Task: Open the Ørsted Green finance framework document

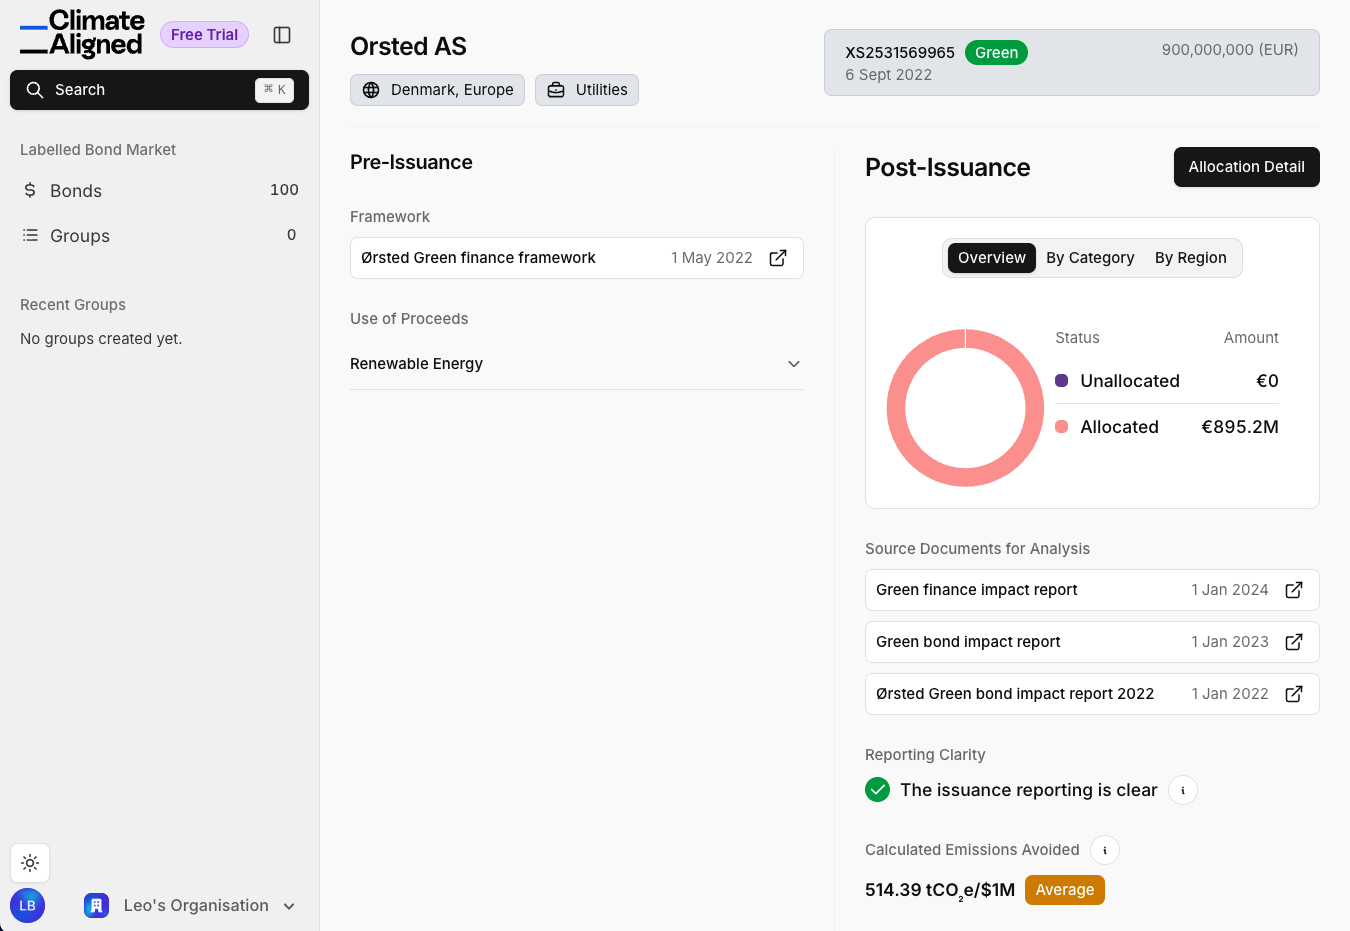Action: click(x=577, y=258)
